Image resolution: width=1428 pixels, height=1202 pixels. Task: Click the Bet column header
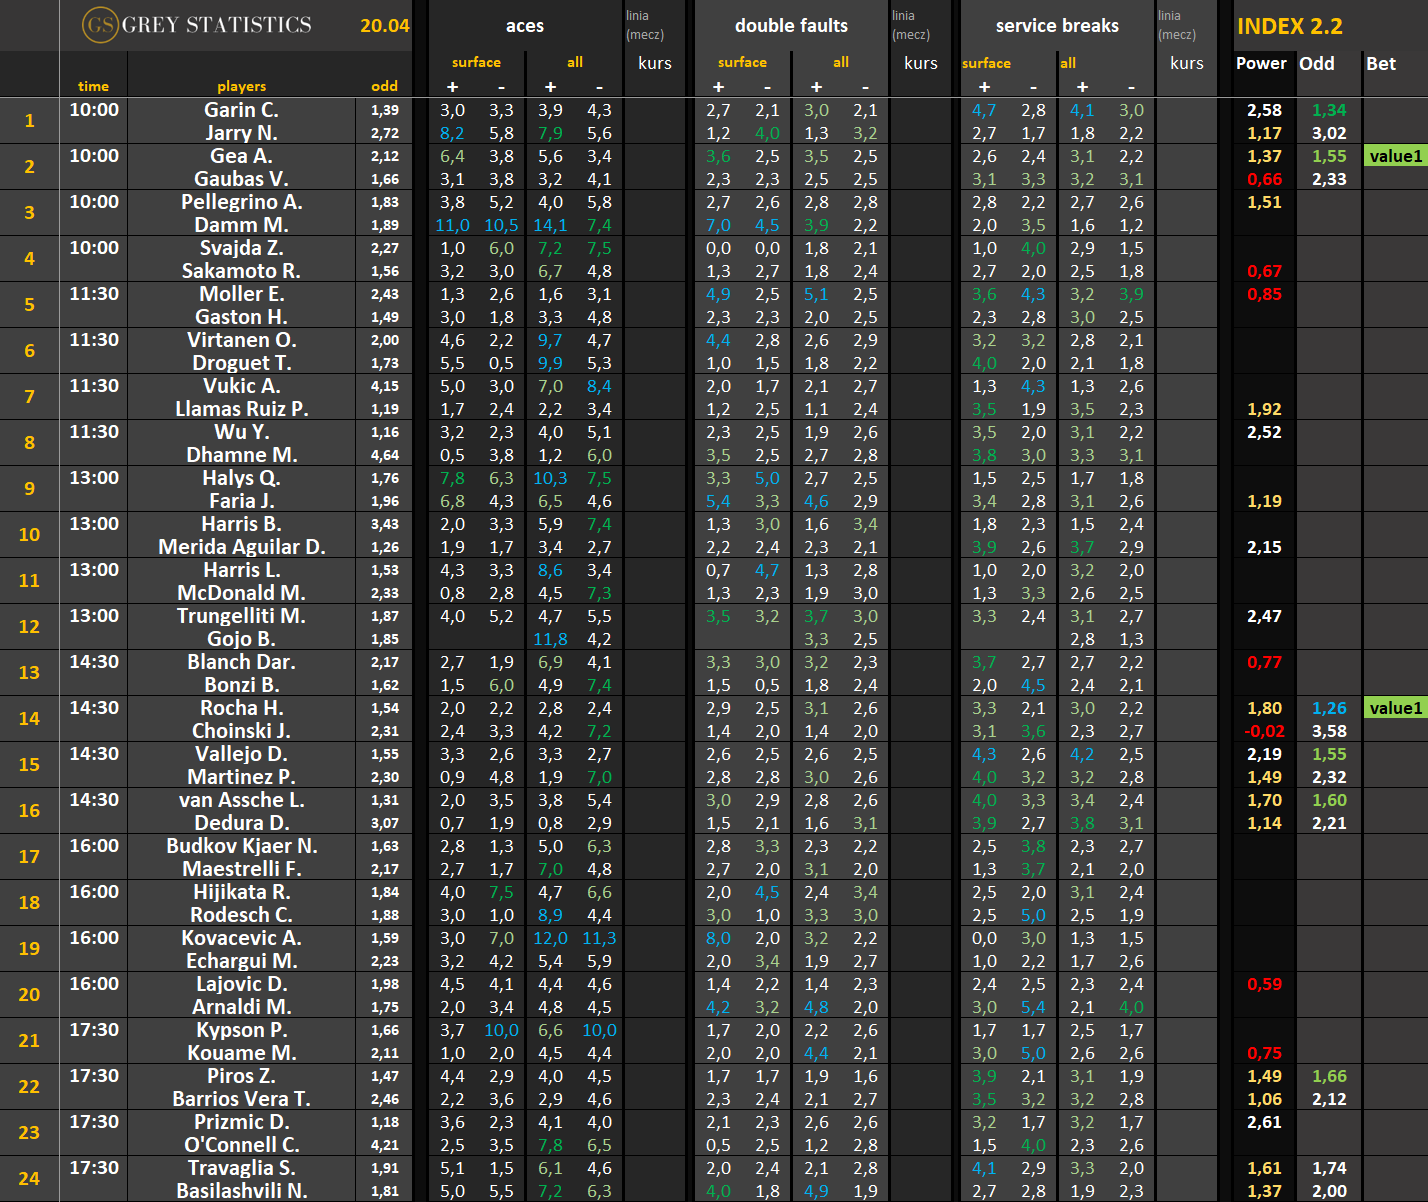tap(1380, 63)
